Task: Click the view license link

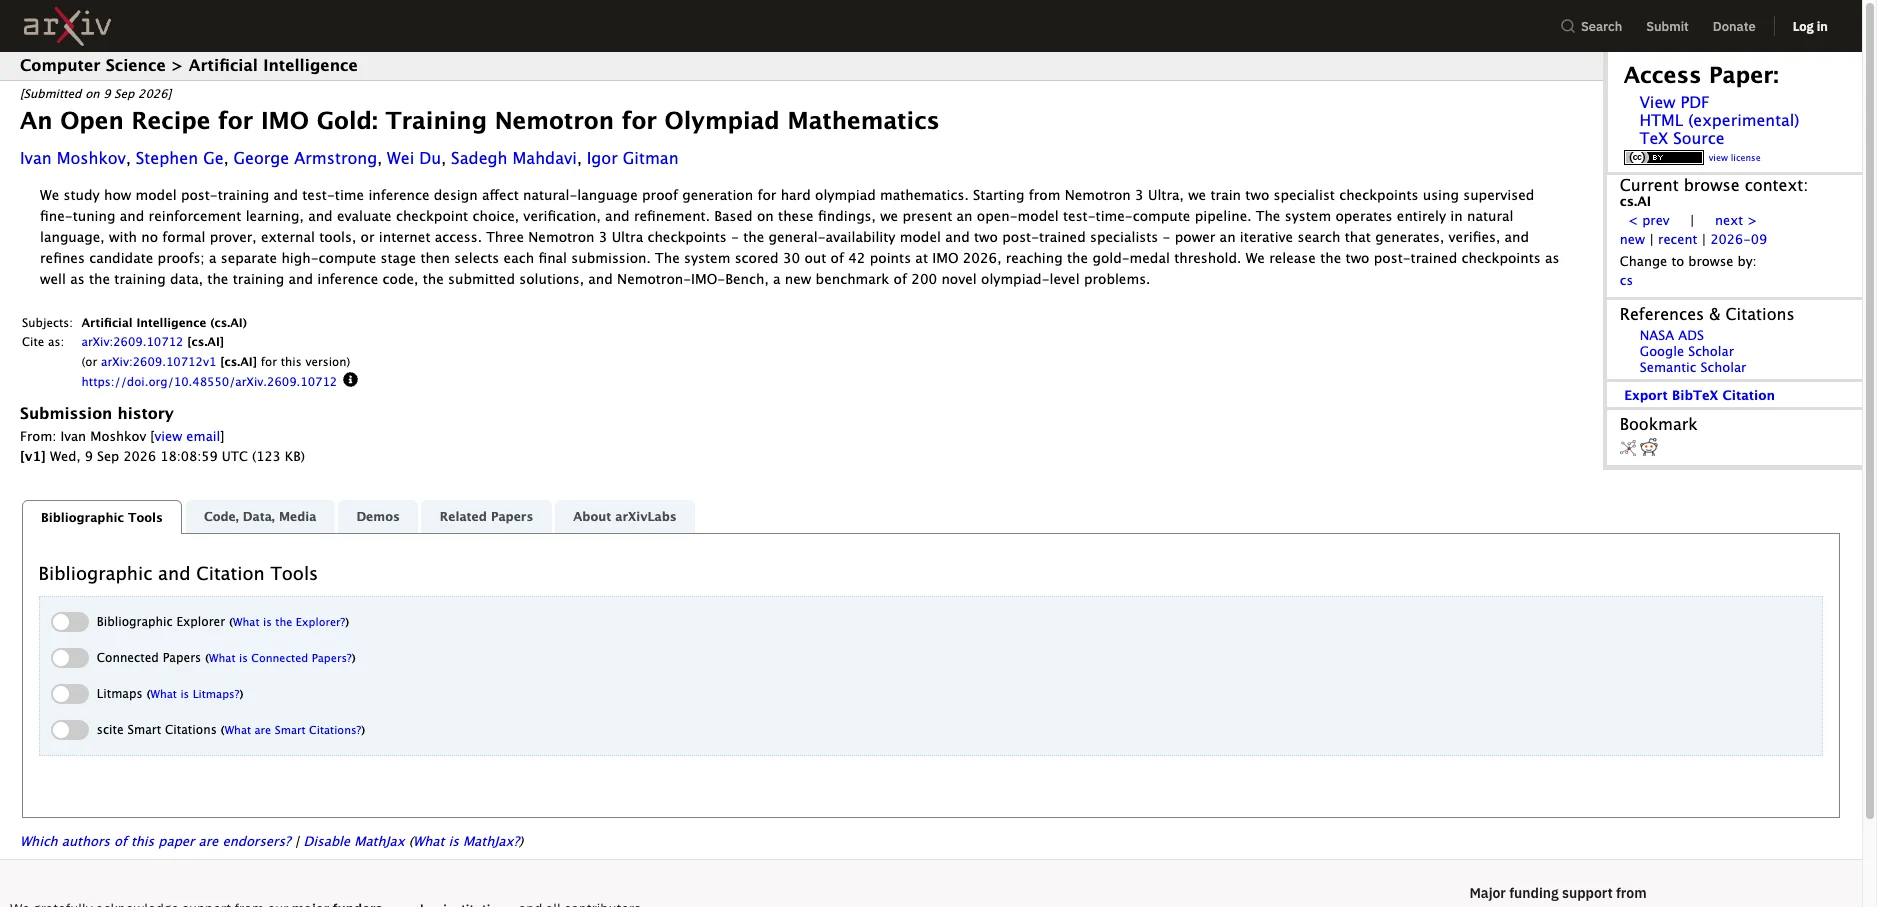Action: (x=1734, y=158)
